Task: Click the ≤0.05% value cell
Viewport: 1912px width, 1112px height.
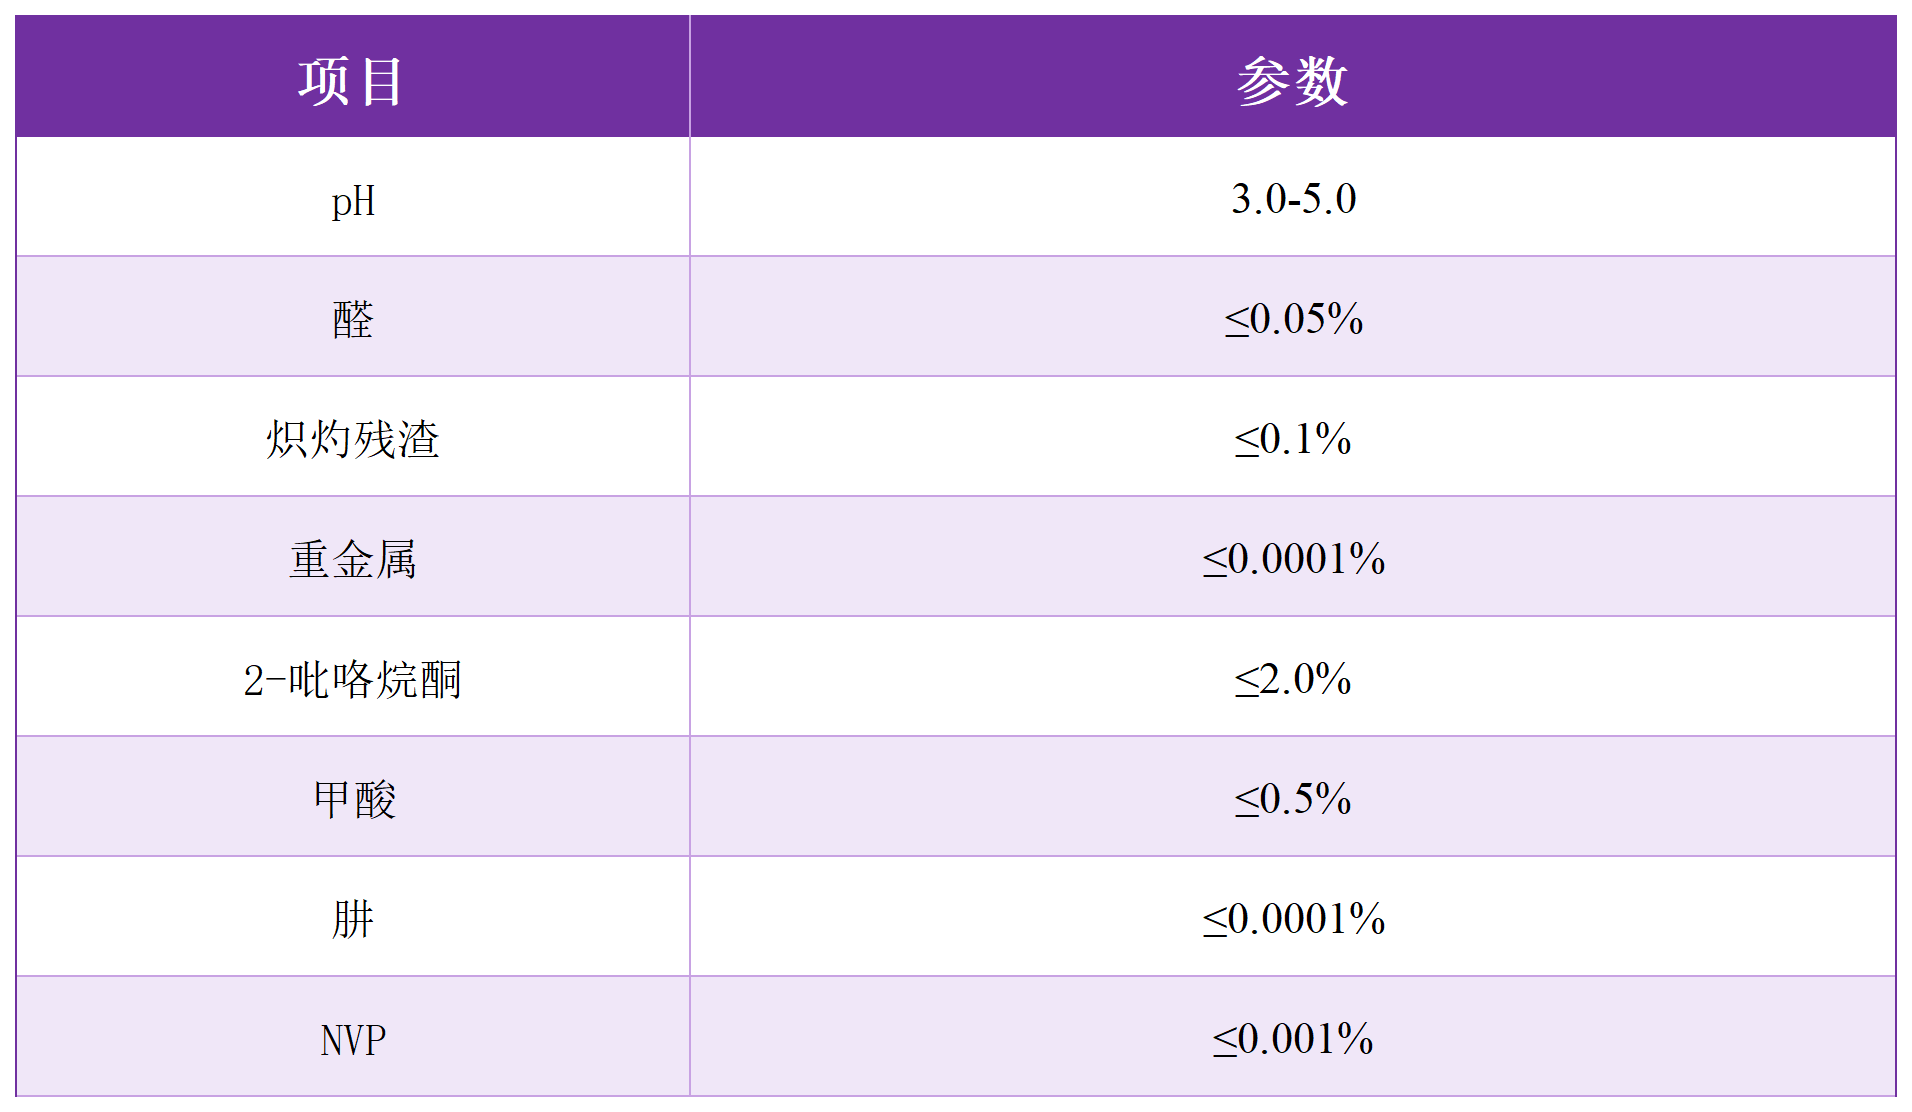Action: coord(1293,320)
